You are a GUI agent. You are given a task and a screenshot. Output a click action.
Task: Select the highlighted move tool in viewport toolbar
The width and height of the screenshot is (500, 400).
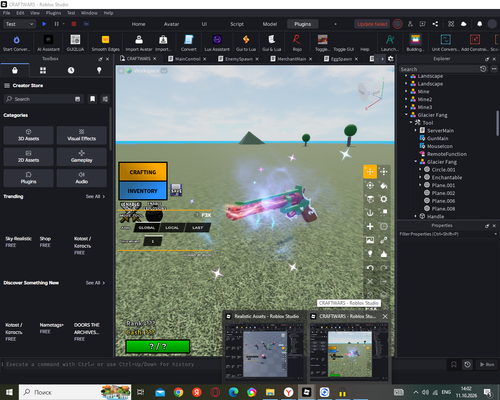click(x=370, y=172)
